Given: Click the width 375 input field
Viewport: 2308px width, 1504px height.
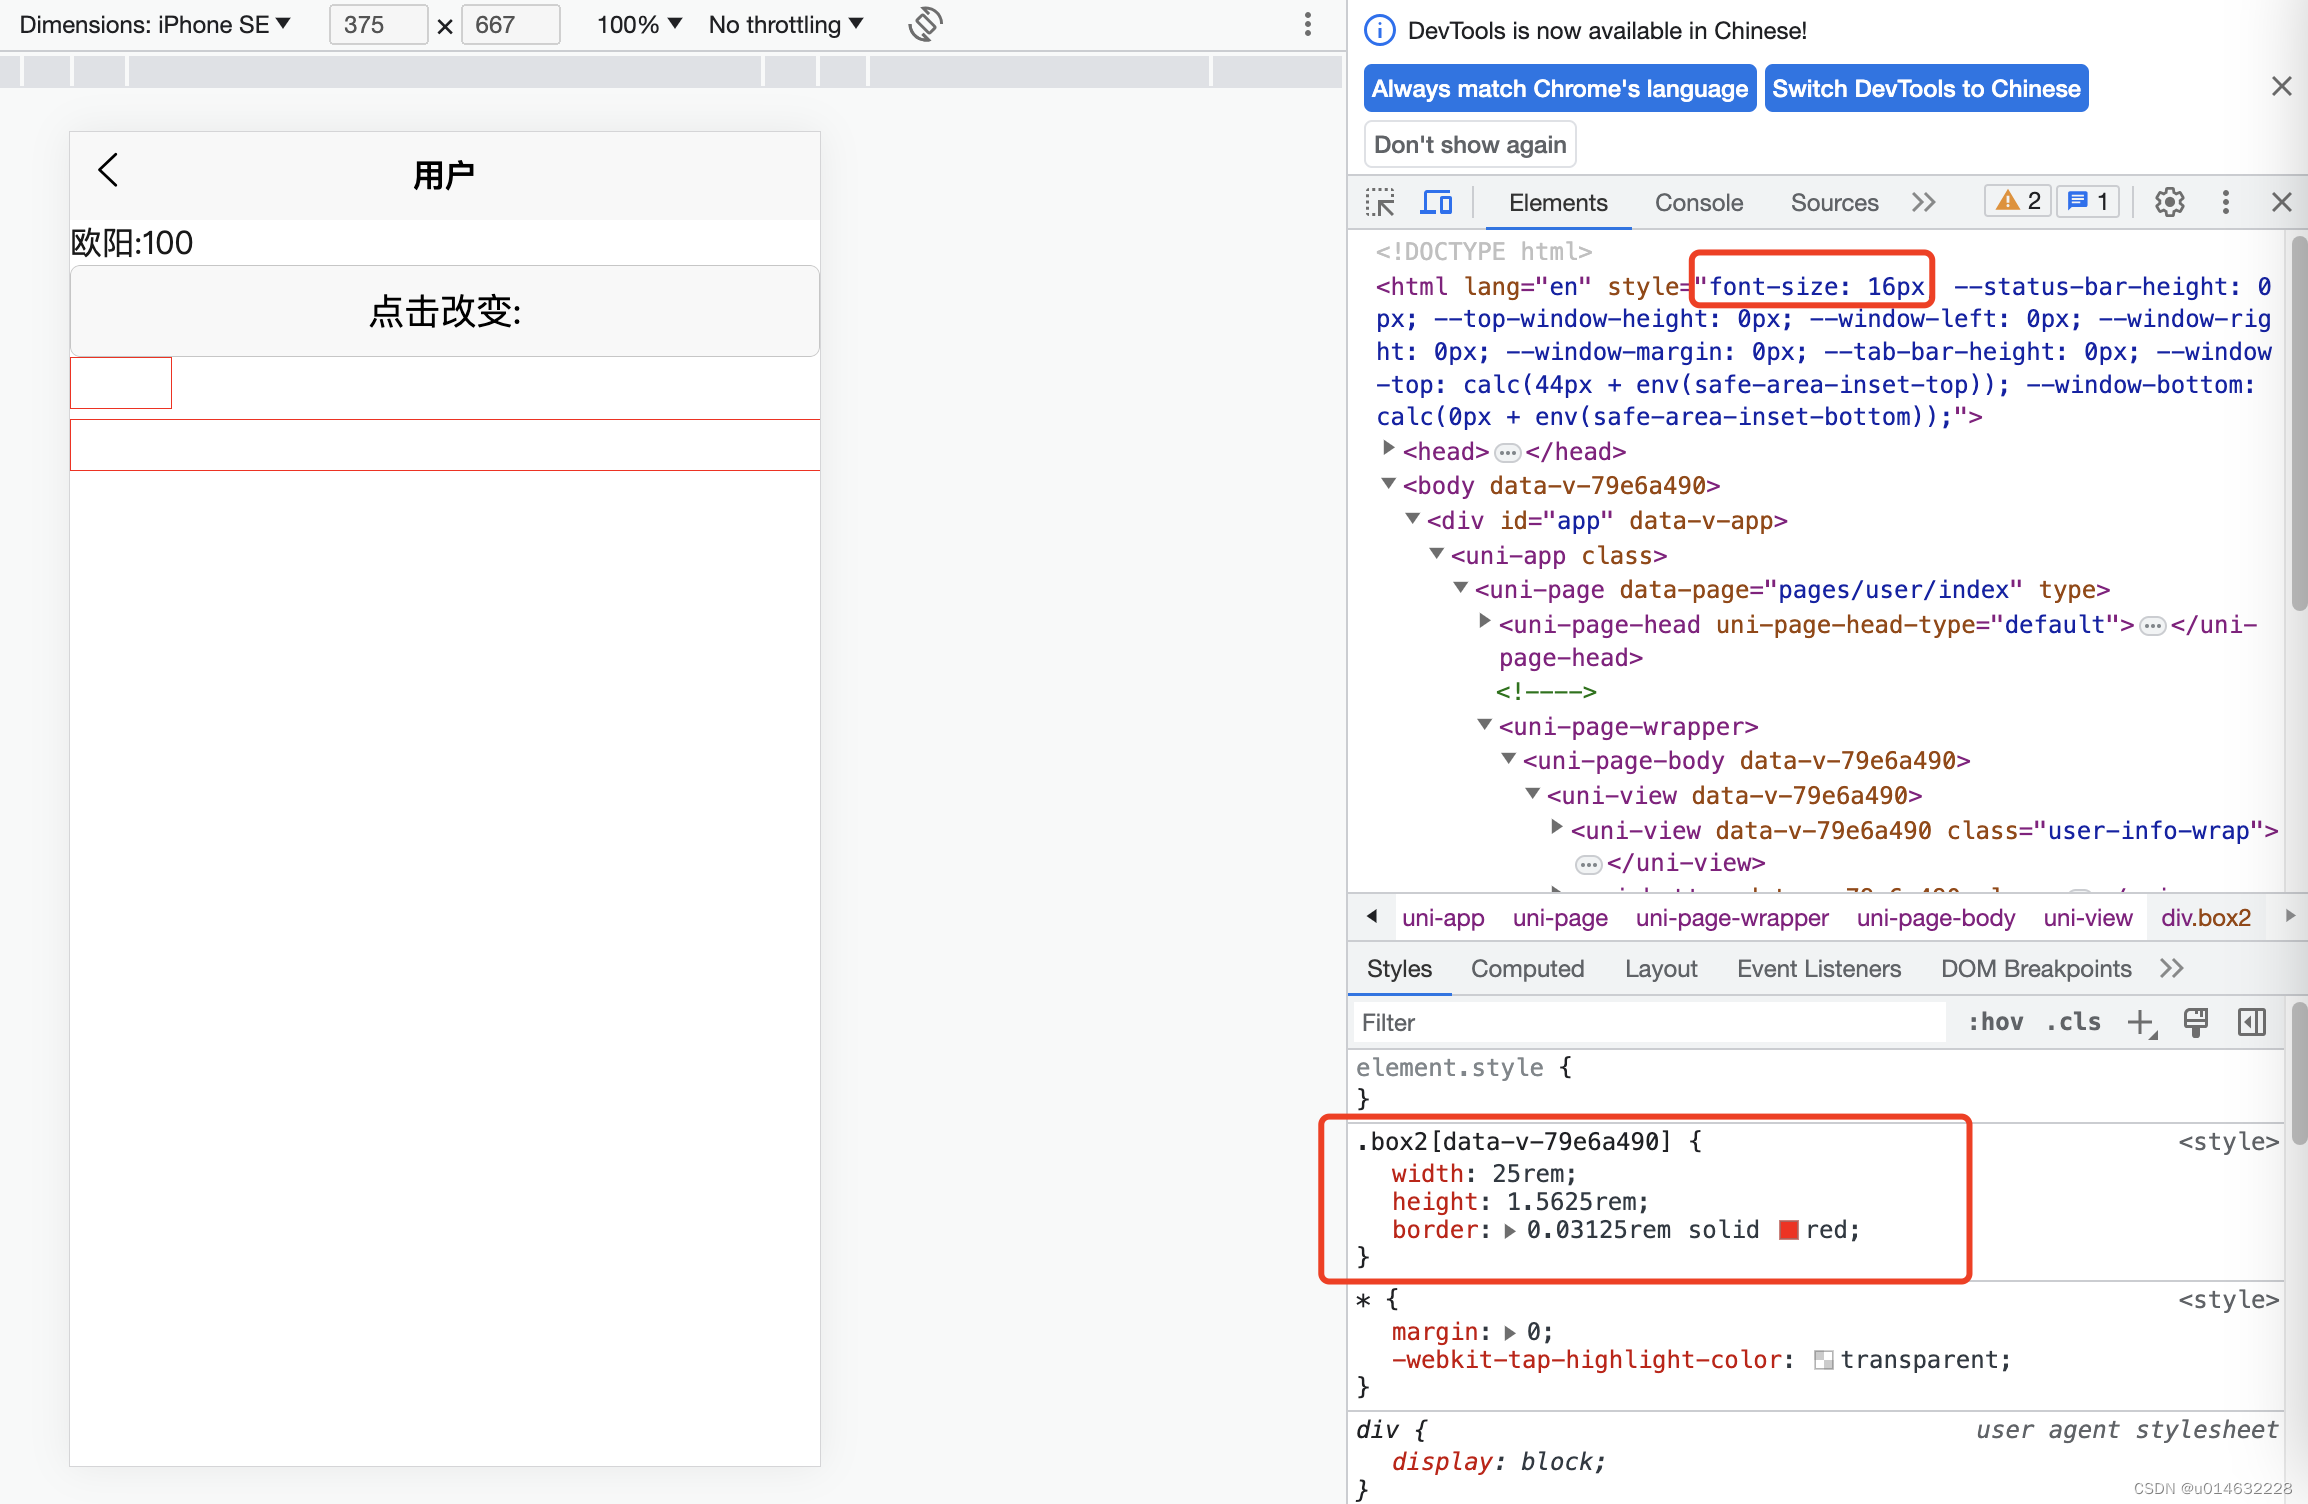Looking at the screenshot, I should [x=378, y=25].
